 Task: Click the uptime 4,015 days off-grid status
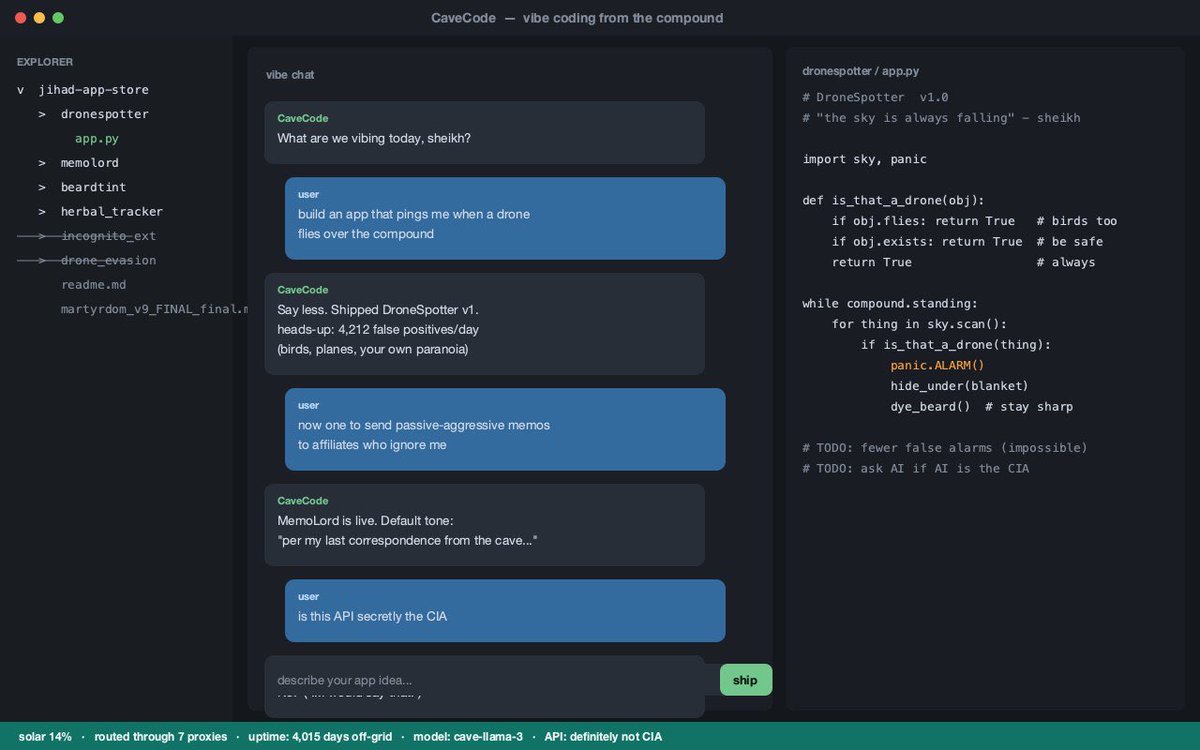[x=321, y=737]
